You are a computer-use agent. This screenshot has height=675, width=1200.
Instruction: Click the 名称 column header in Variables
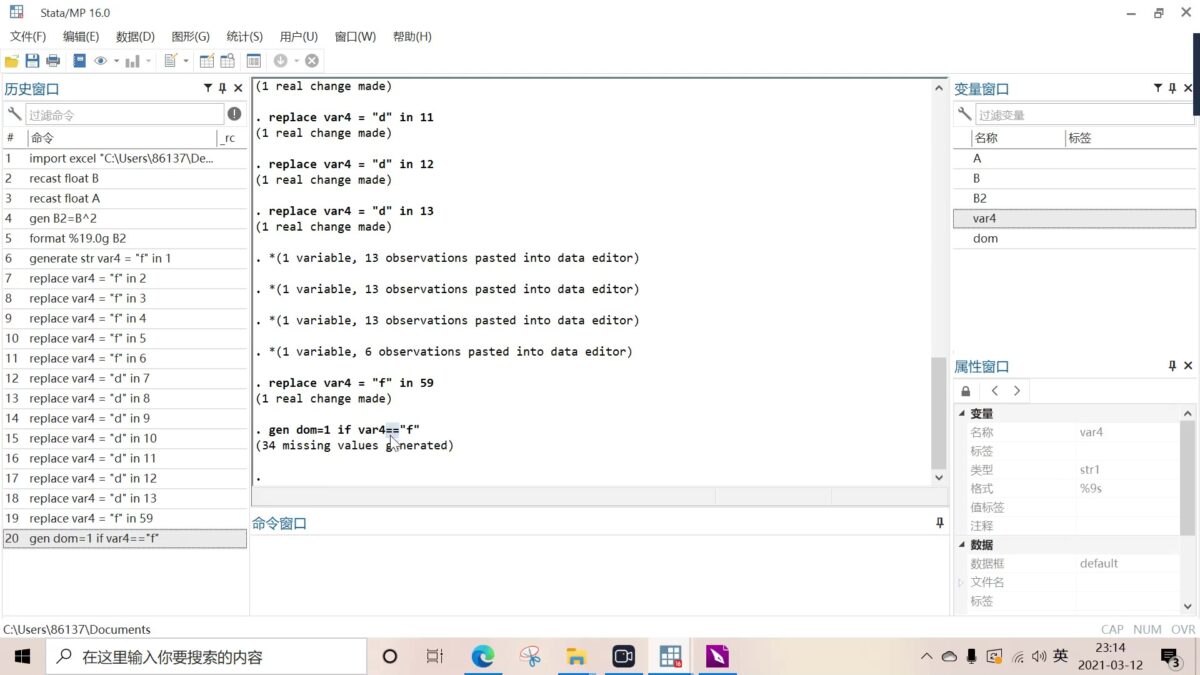(1018, 138)
